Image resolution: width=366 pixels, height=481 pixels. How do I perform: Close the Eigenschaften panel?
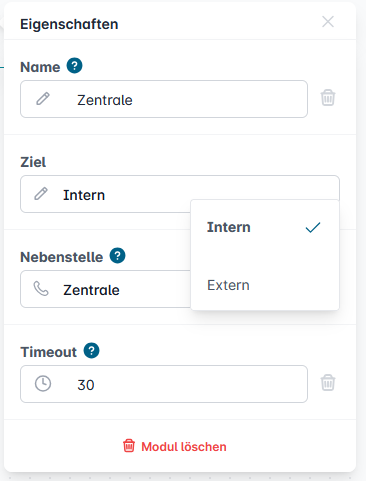(328, 22)
